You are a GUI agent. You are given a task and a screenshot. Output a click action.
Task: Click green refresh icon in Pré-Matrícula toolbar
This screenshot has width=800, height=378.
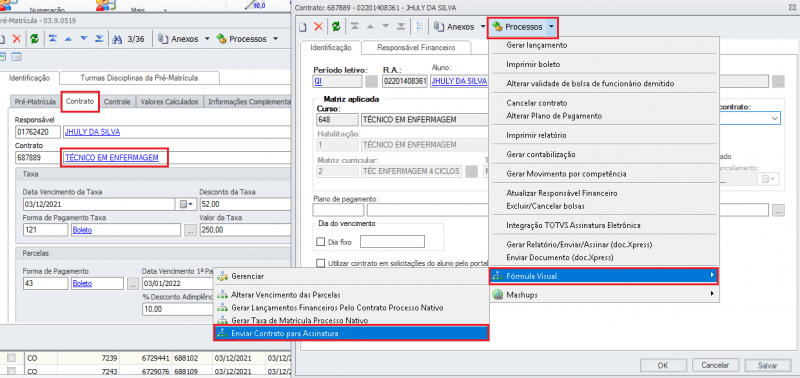tap(34, 39)
